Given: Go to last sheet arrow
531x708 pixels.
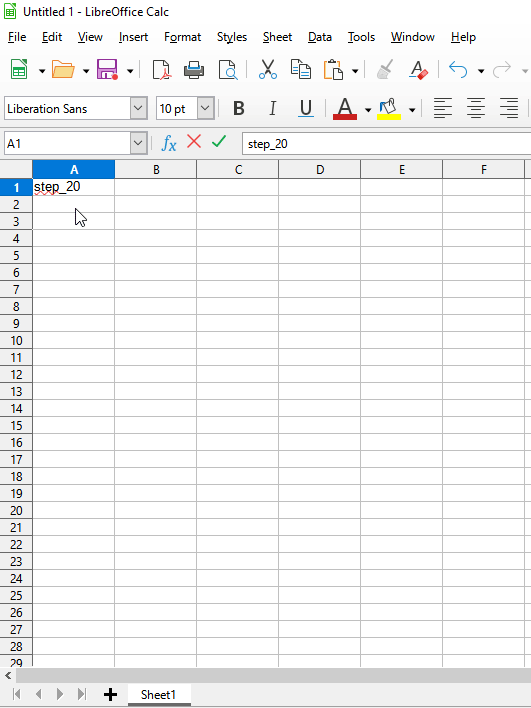Looking at the screenshot, I should pyautogui.click(x=82, y=694).
